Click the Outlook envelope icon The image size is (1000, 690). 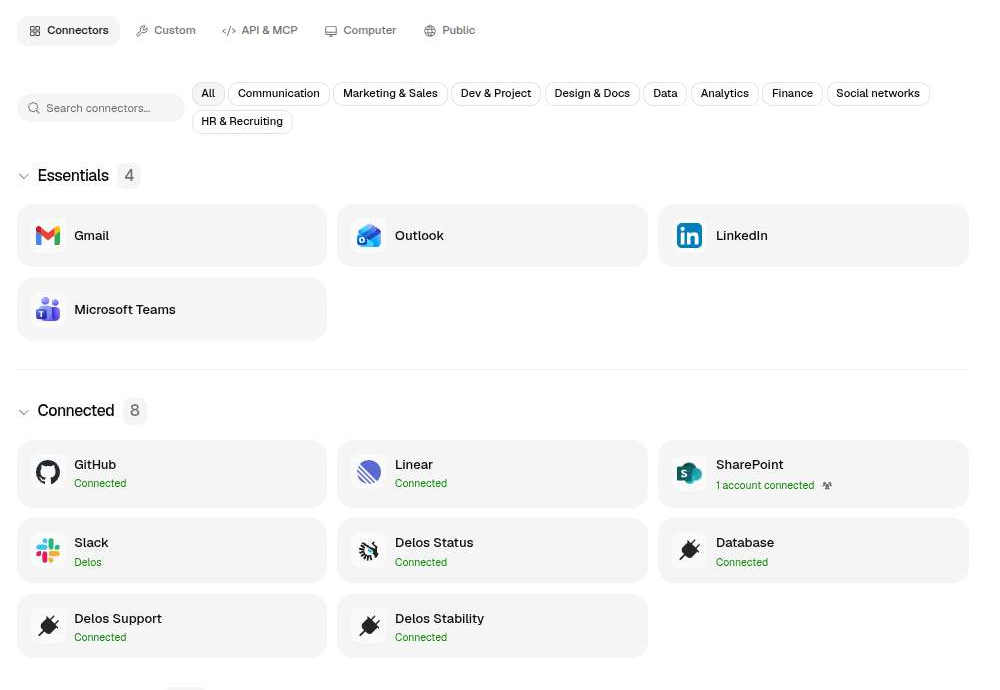pyautogui.click(x=369, y=236)
